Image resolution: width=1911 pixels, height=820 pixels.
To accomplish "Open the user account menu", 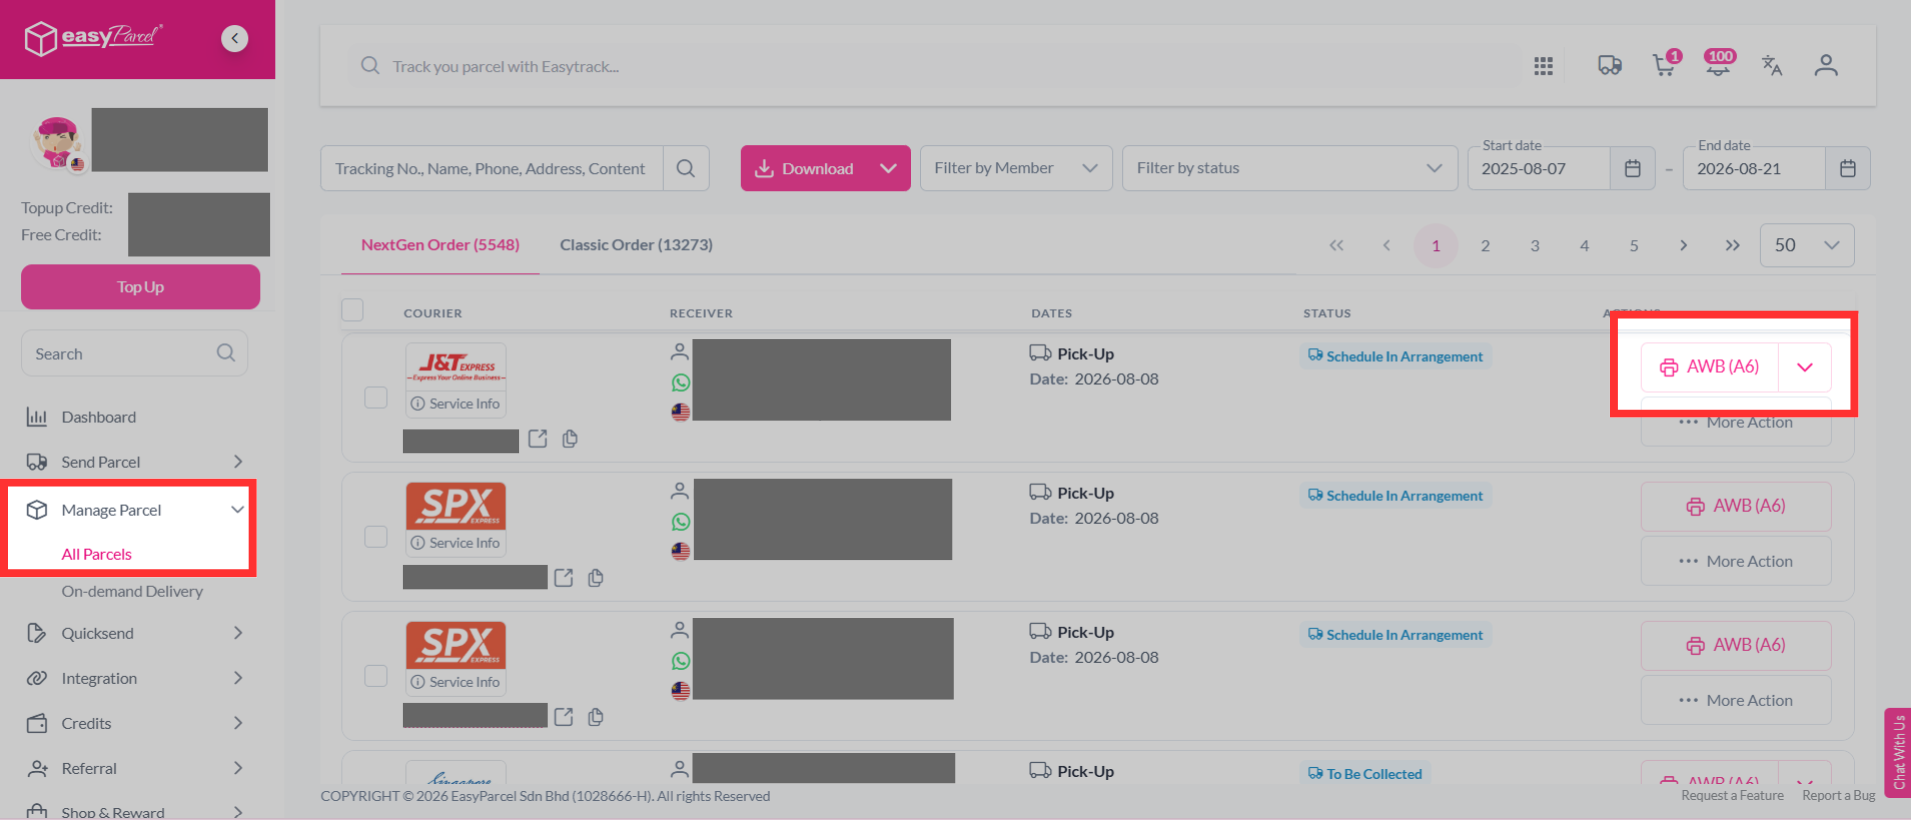I will [1826, 66].
